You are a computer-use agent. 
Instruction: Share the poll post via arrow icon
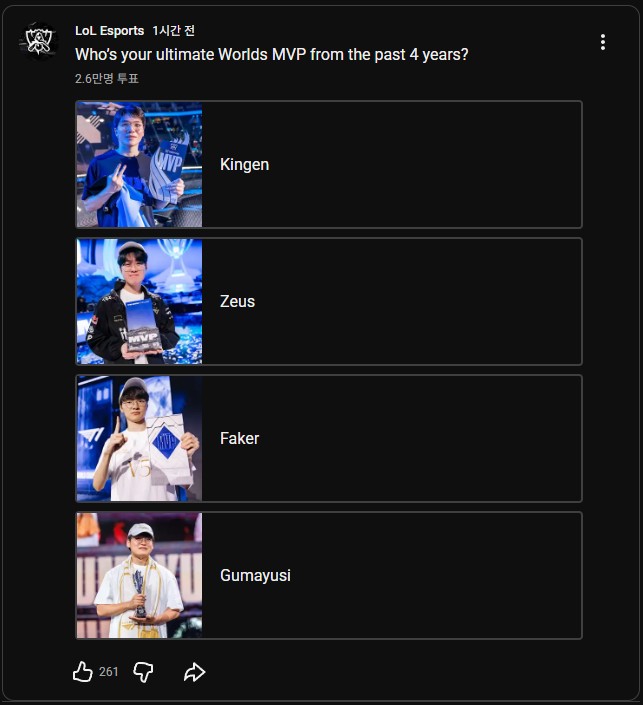click(194, 672)
